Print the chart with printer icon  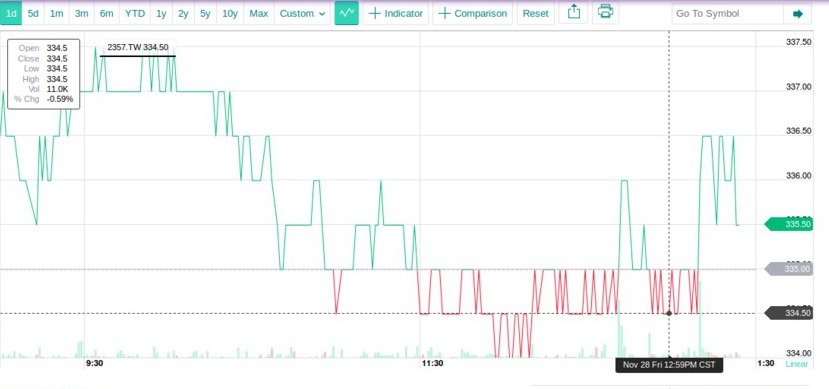pos(605,12)
